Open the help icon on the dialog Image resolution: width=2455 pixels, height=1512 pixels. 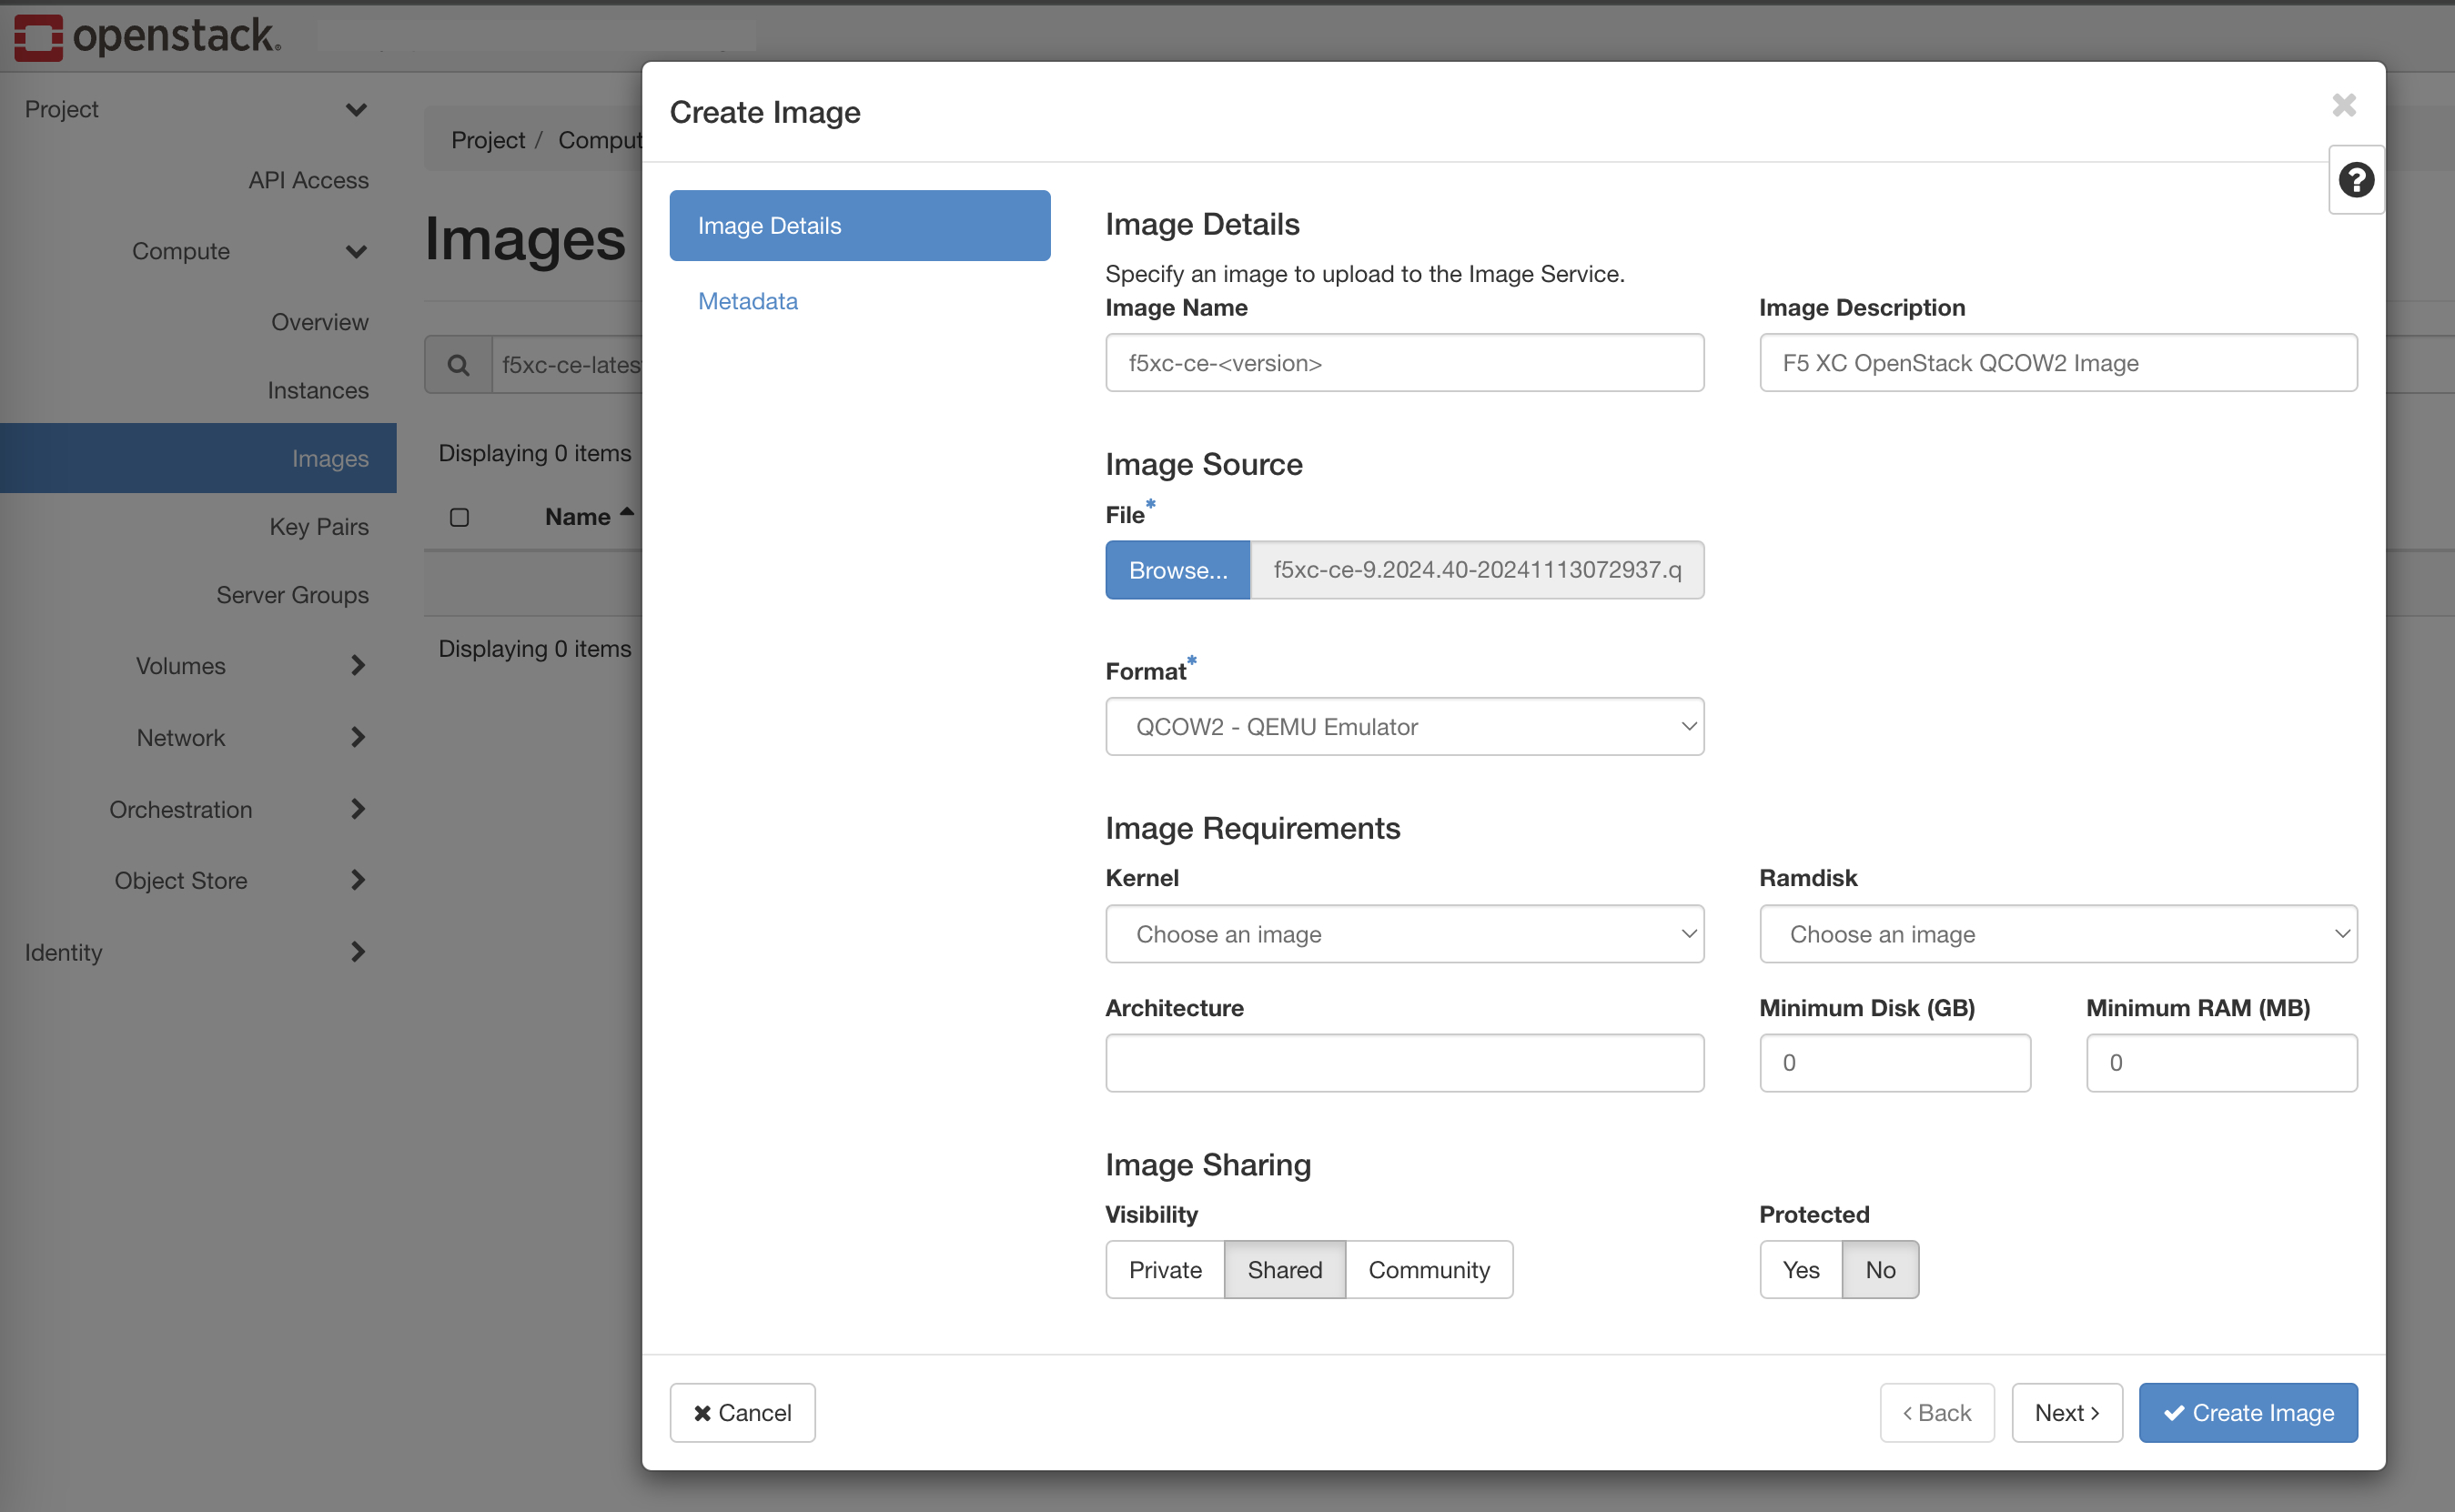tap(2357, 180)
